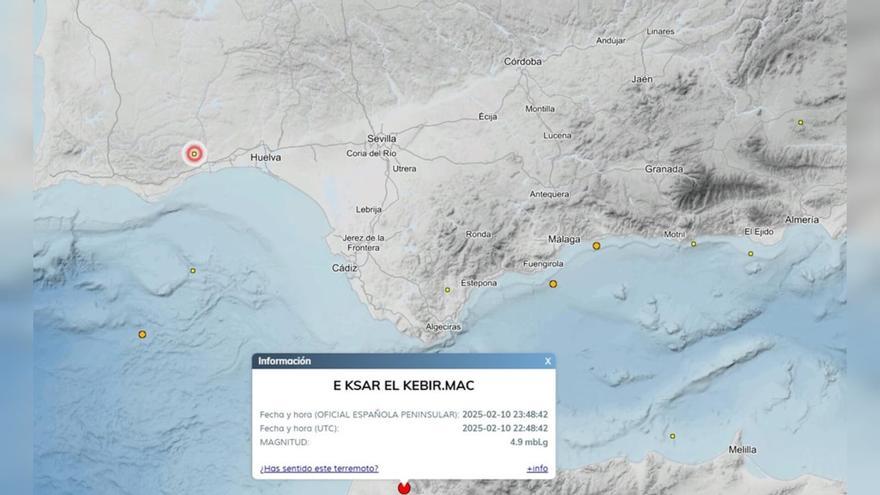Click the 'El Ejido' map label
The image size is (880, 495).
759,231
